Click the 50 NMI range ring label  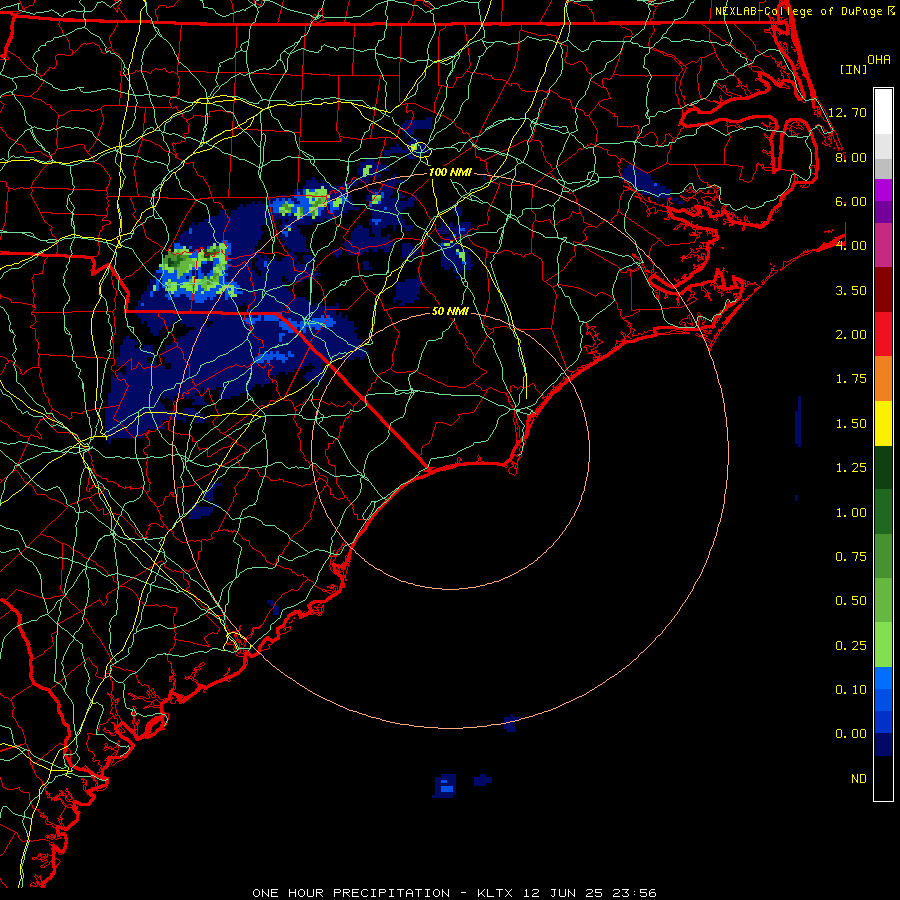[x=450, y=311]
